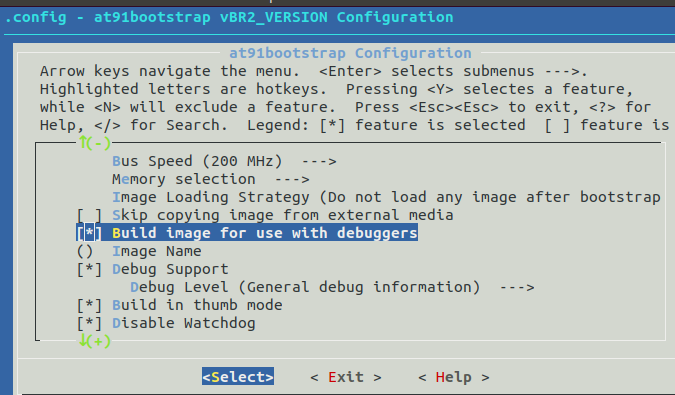Click the .config vBR2_VERSION header text
Image resolution: width=675 pixels, height=395 pixels.
(x=229, y=17)
